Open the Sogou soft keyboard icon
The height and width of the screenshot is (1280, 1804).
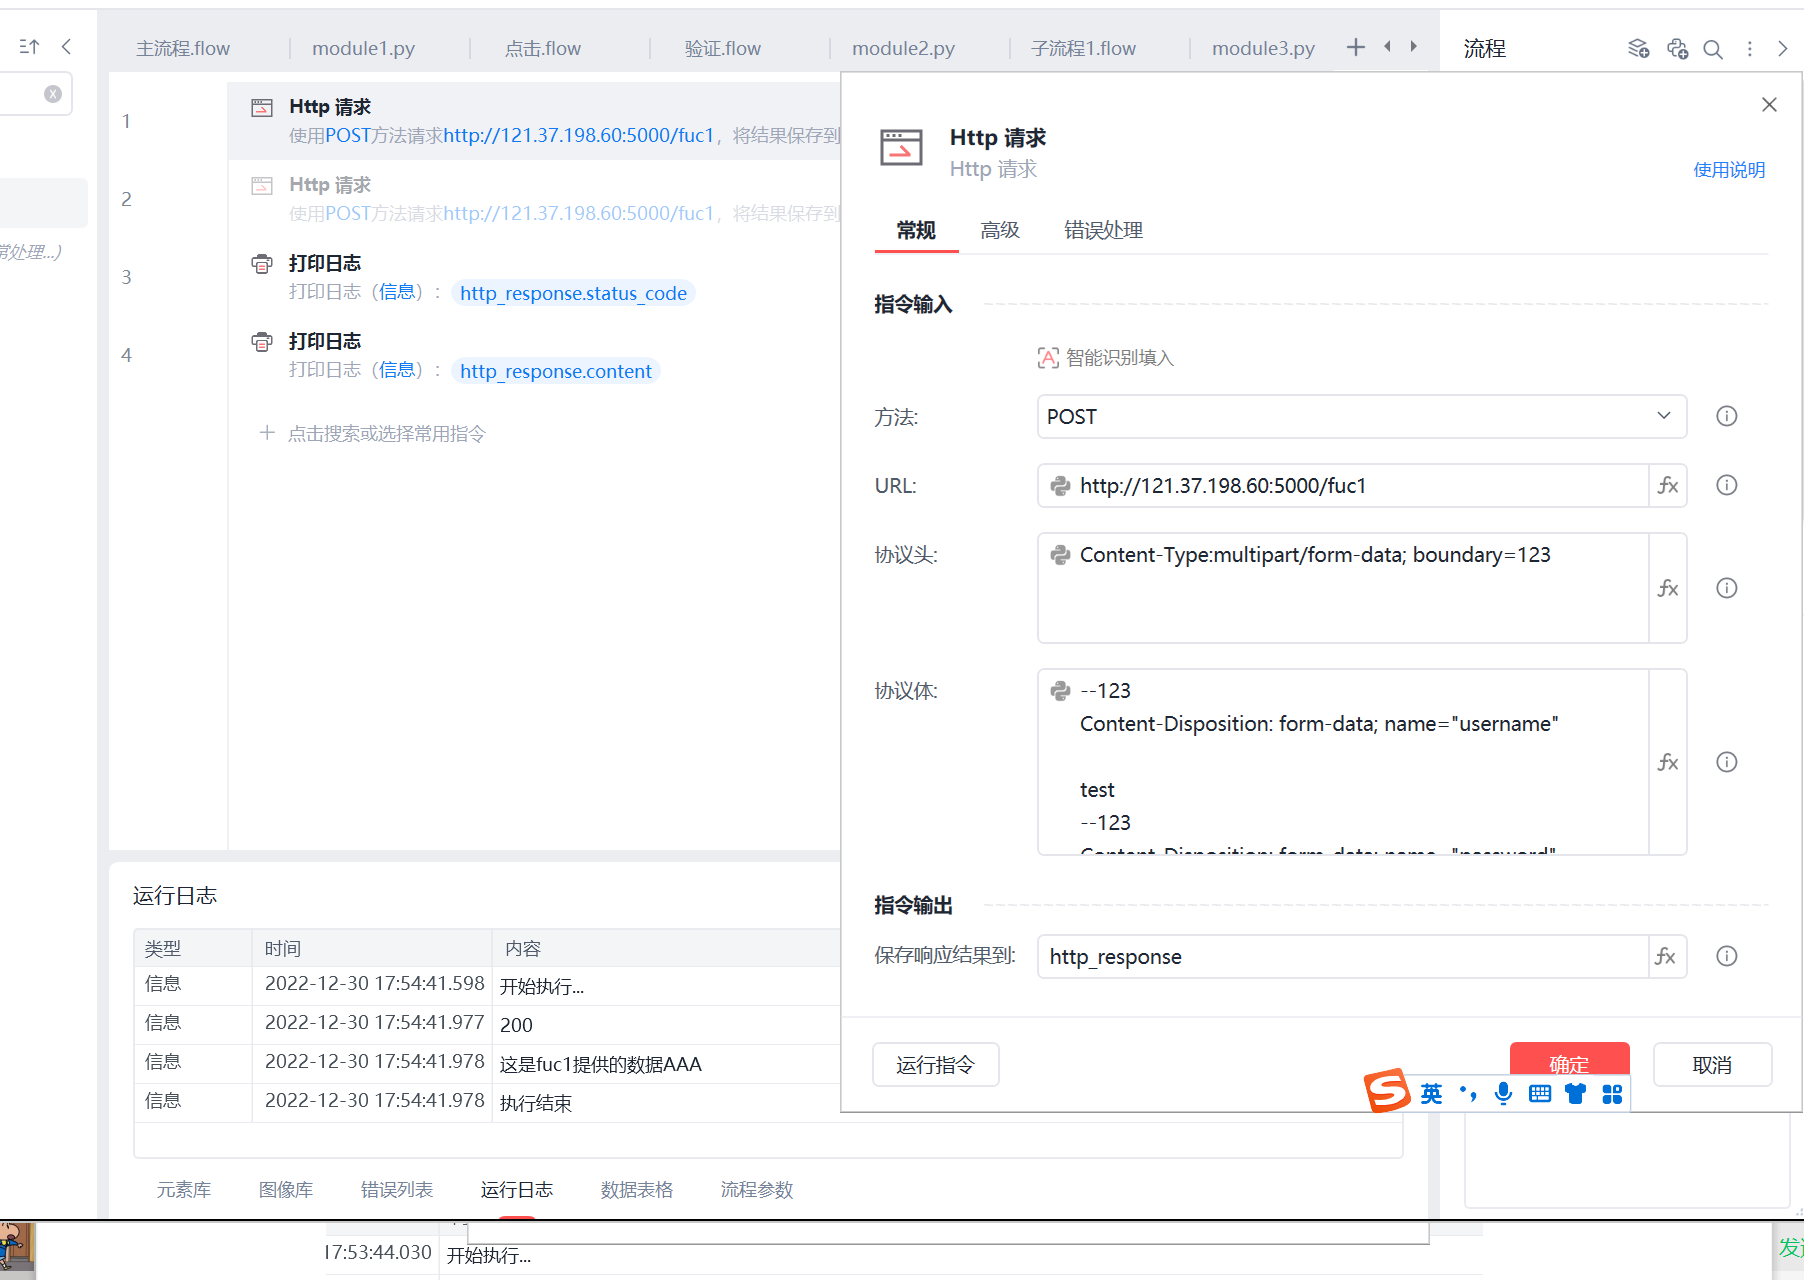[x=1540, y=1093]
